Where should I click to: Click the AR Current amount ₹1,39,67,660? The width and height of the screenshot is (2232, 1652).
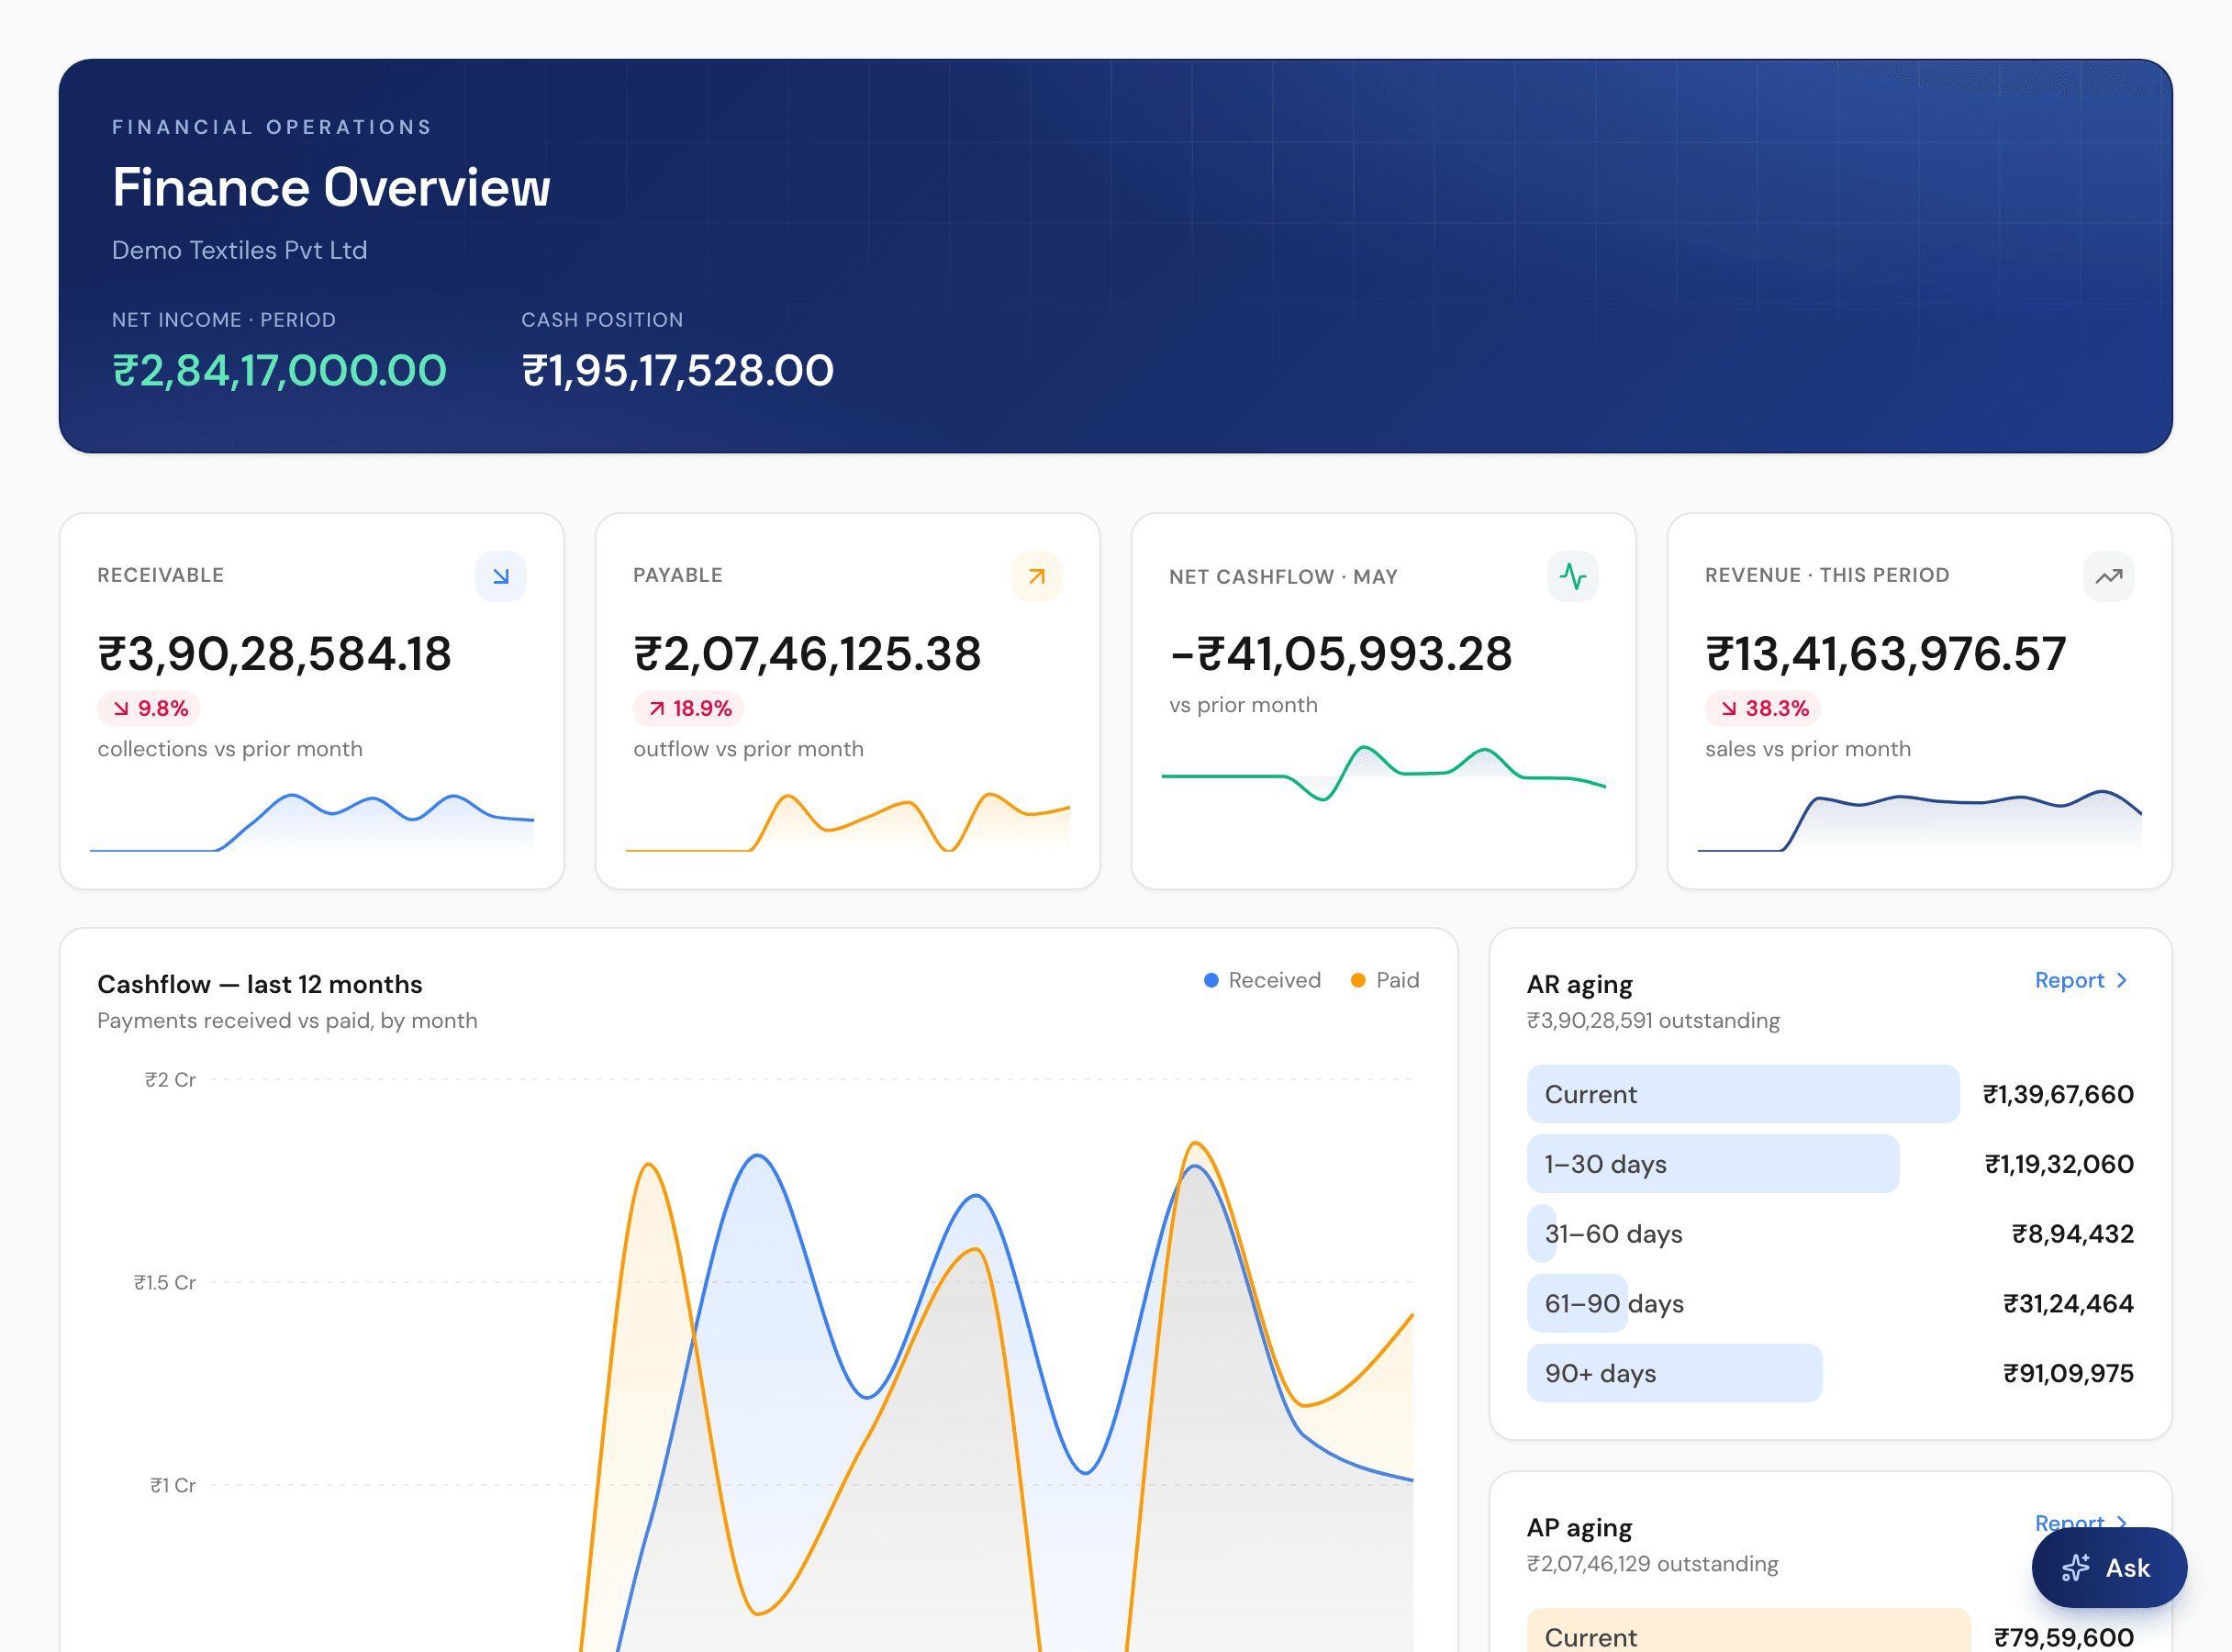(x=2058, y=1094)
